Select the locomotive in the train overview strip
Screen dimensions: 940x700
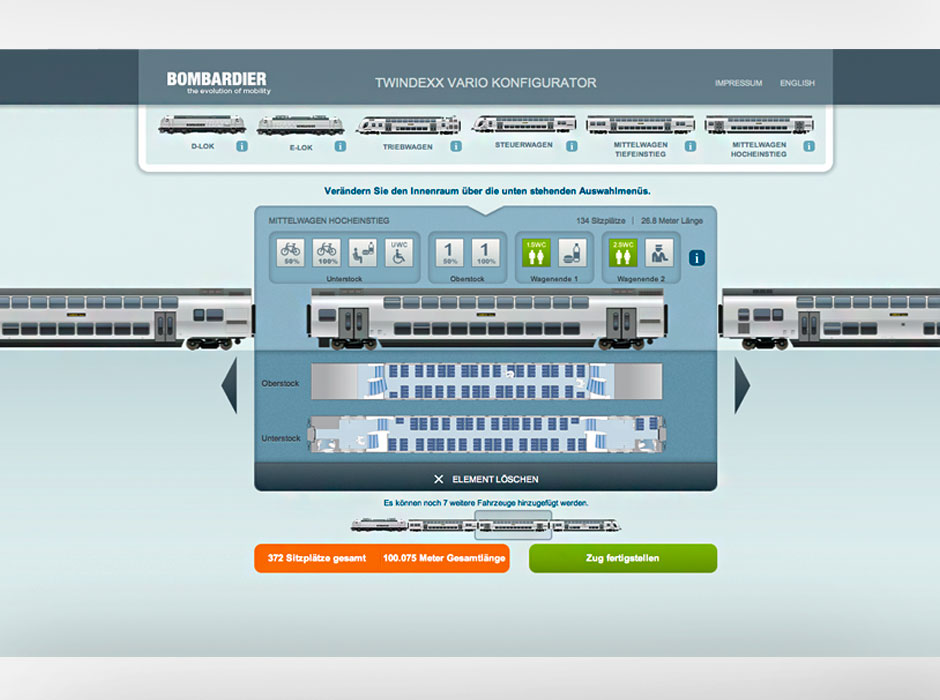379,525
